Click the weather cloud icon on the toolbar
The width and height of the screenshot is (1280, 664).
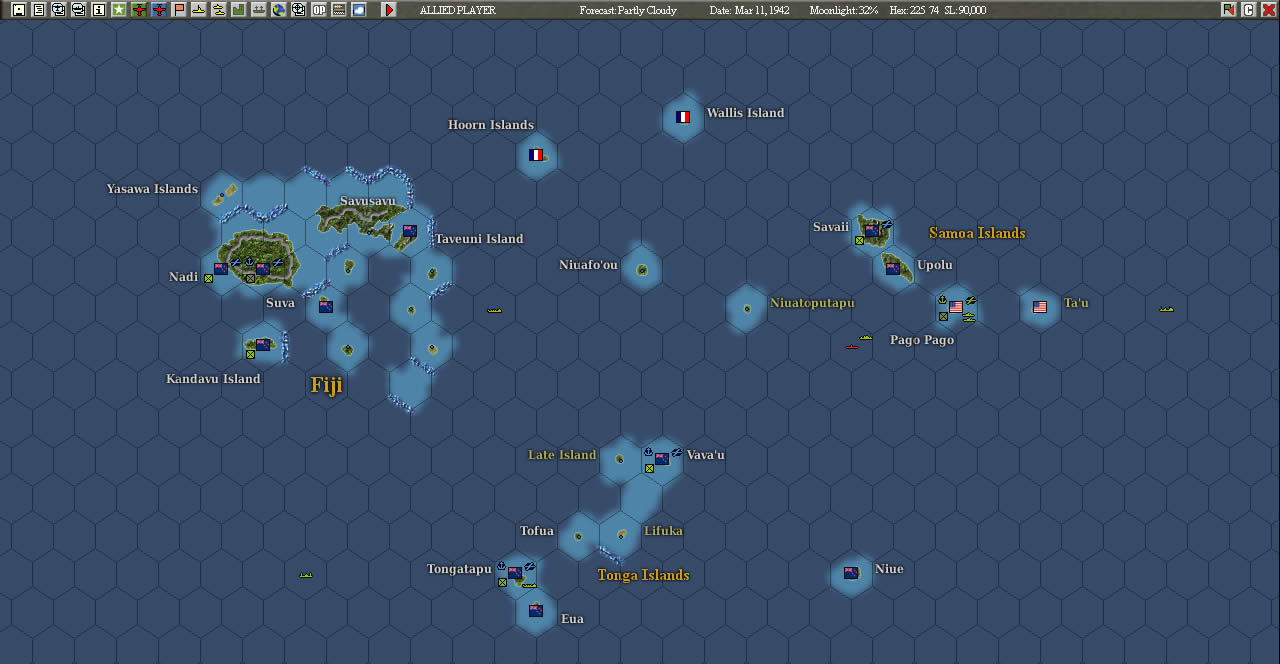[x=358, y=10]
